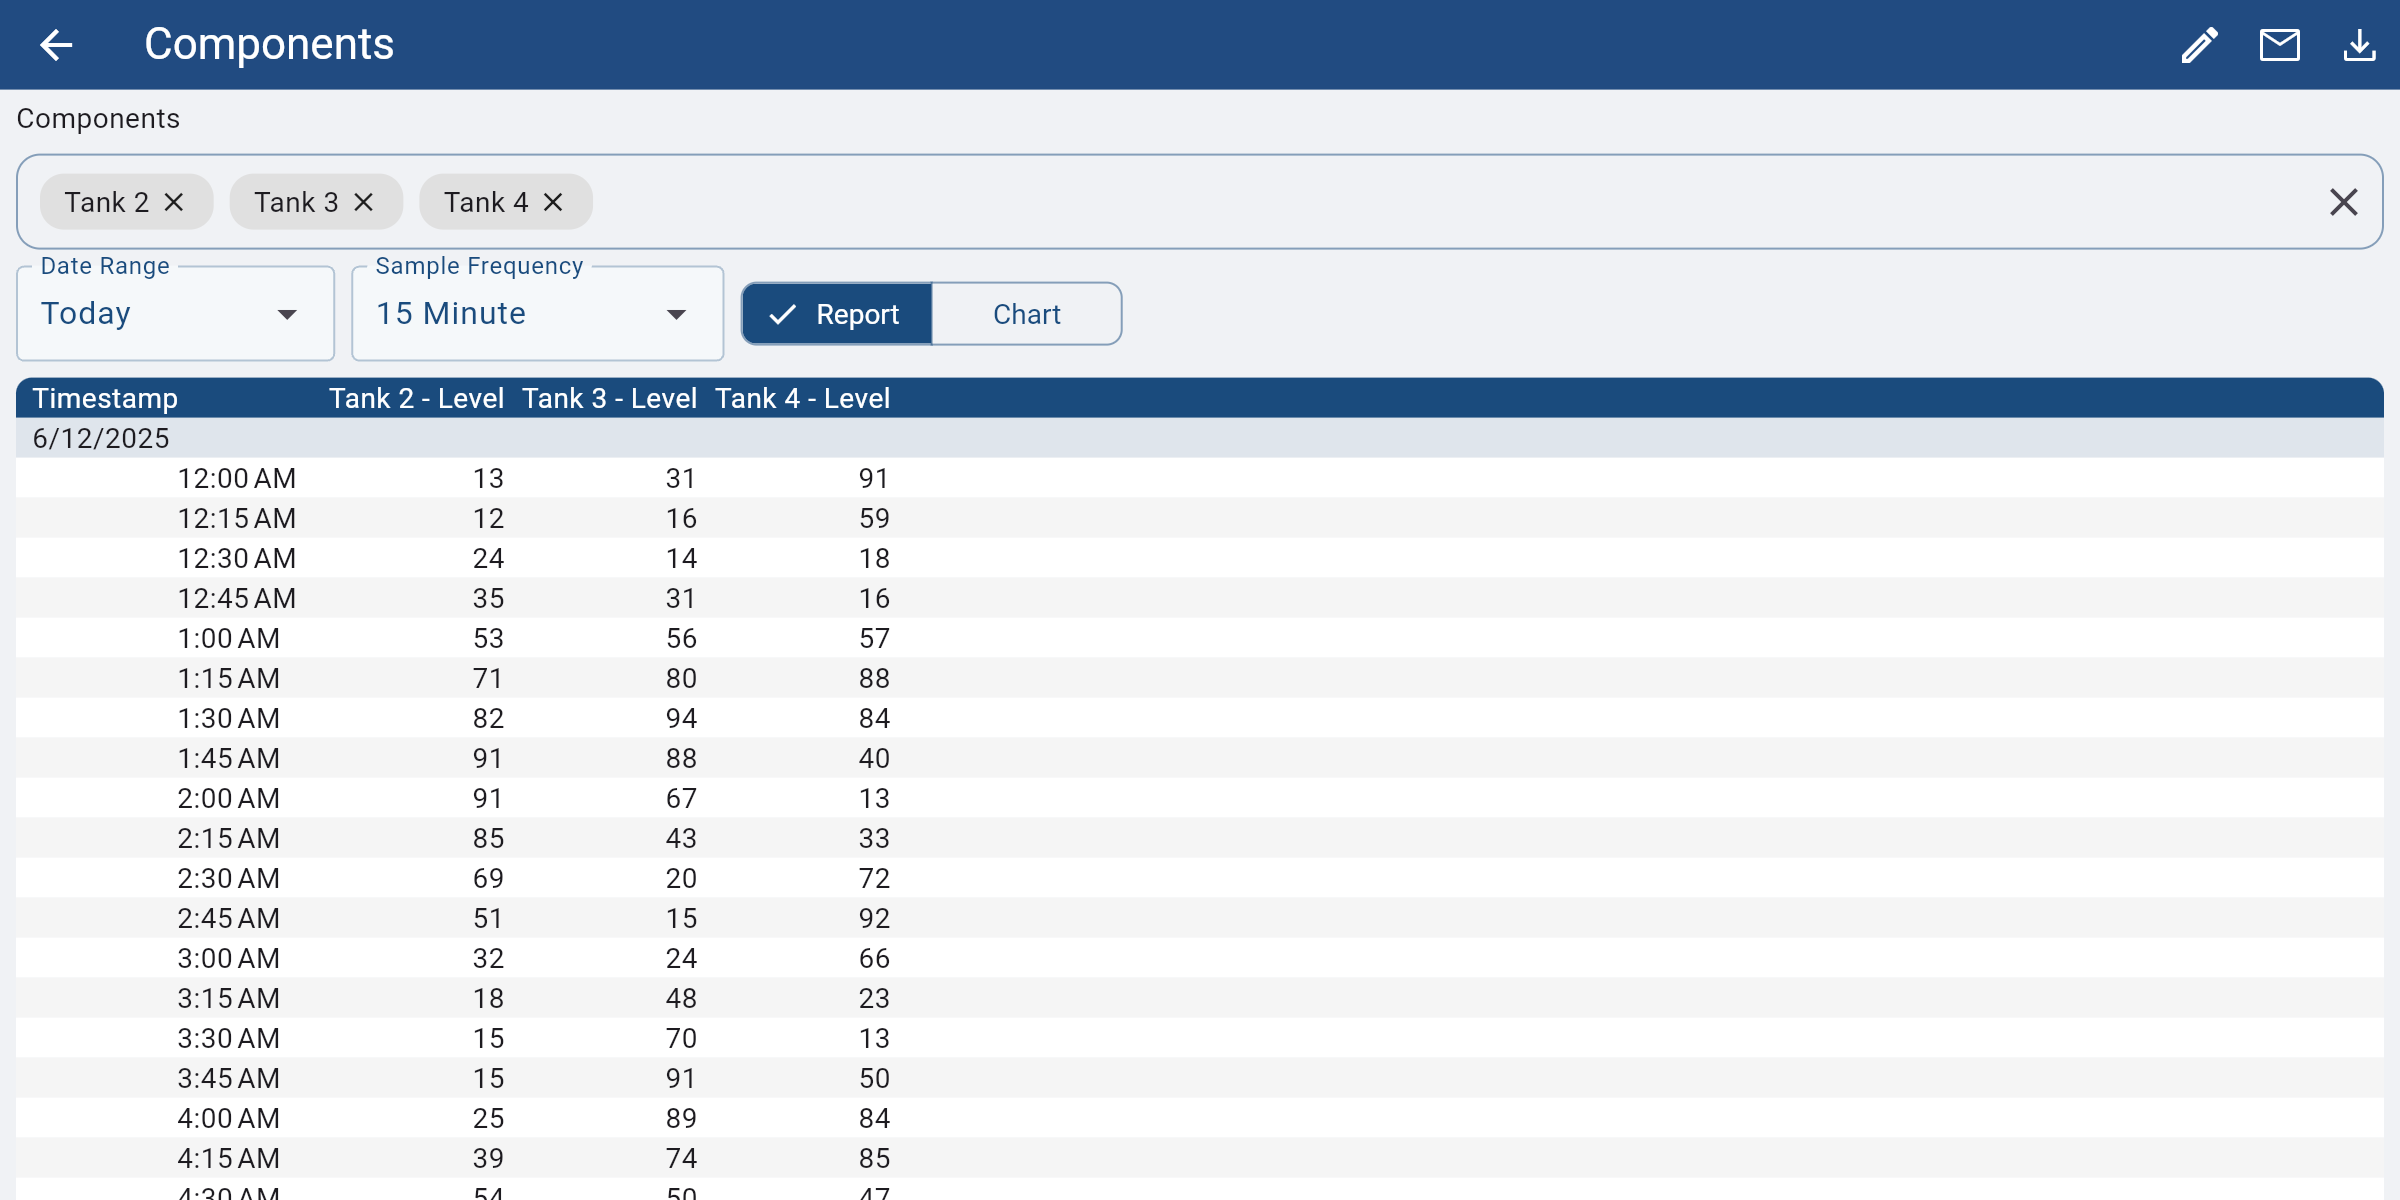Select the 3:45 AM timestamp row
Screen dimensions: 2400x1200
pos(1200,1078)
